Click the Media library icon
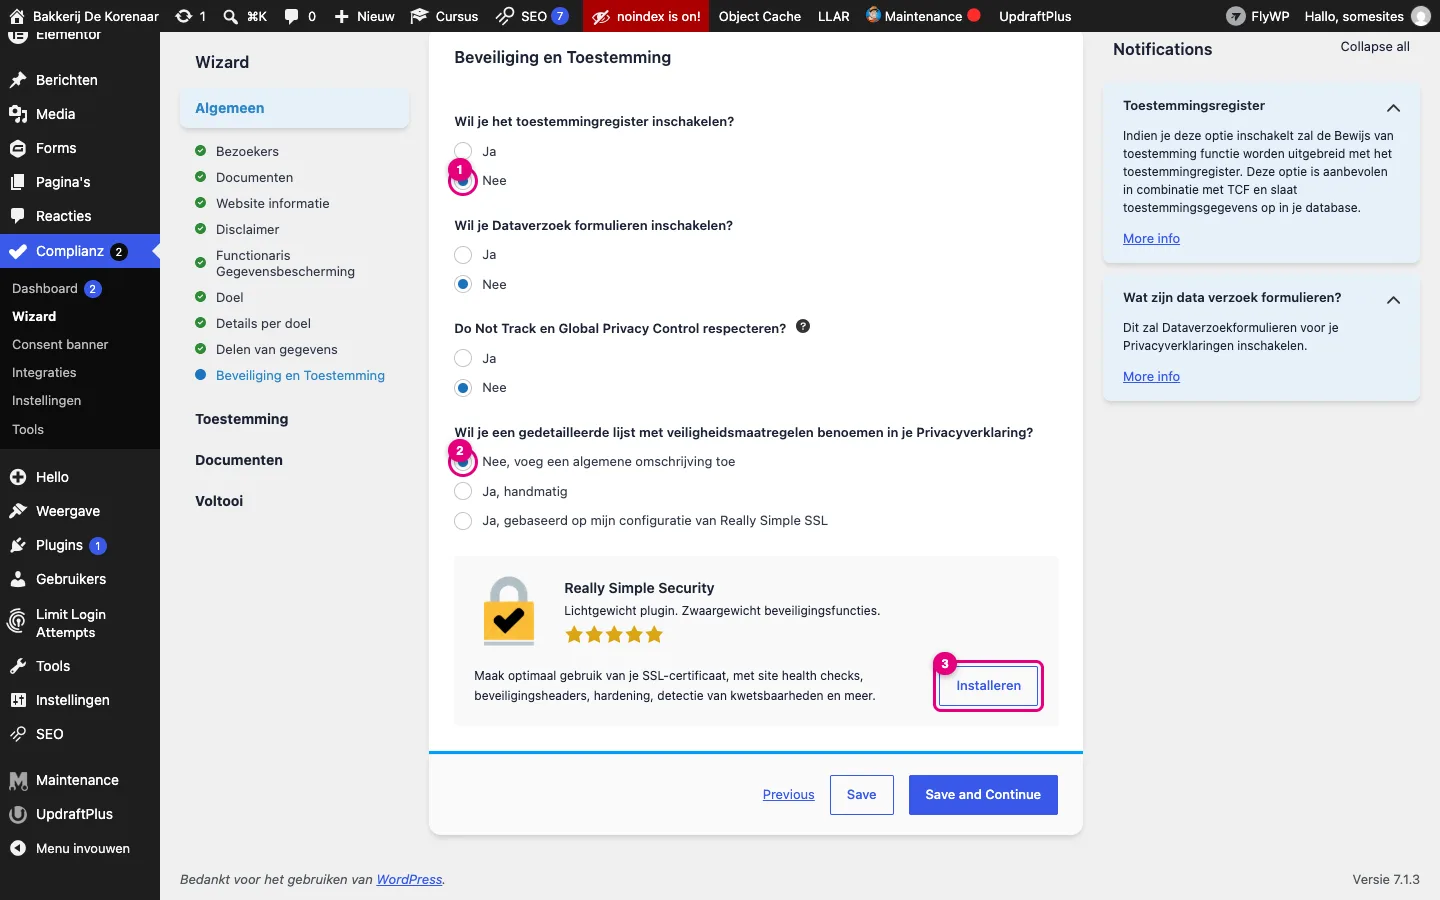 pos(18,114)
